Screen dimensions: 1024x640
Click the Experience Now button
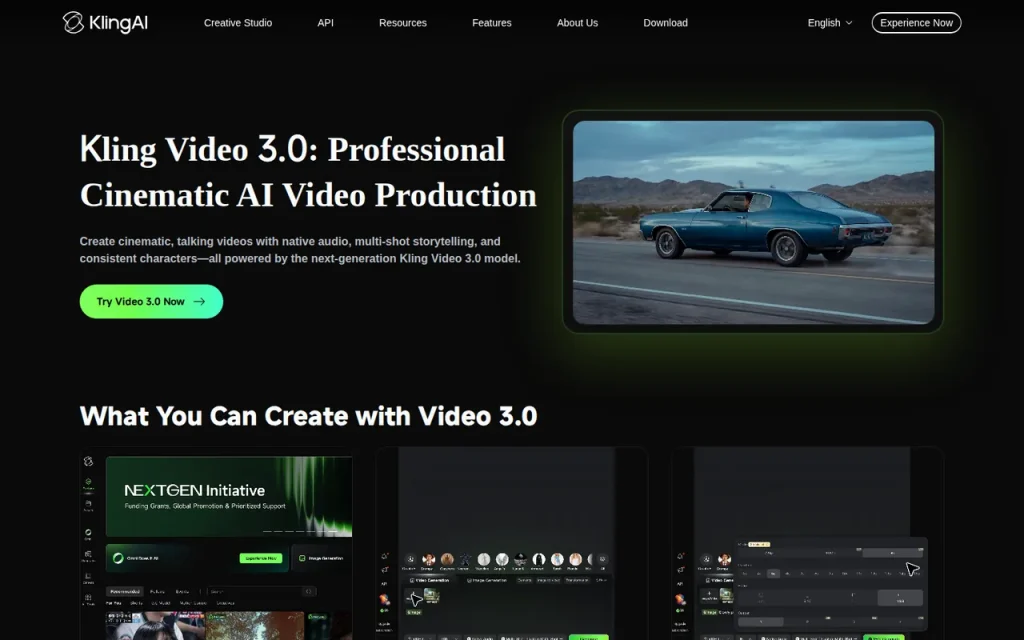point(916,23)
